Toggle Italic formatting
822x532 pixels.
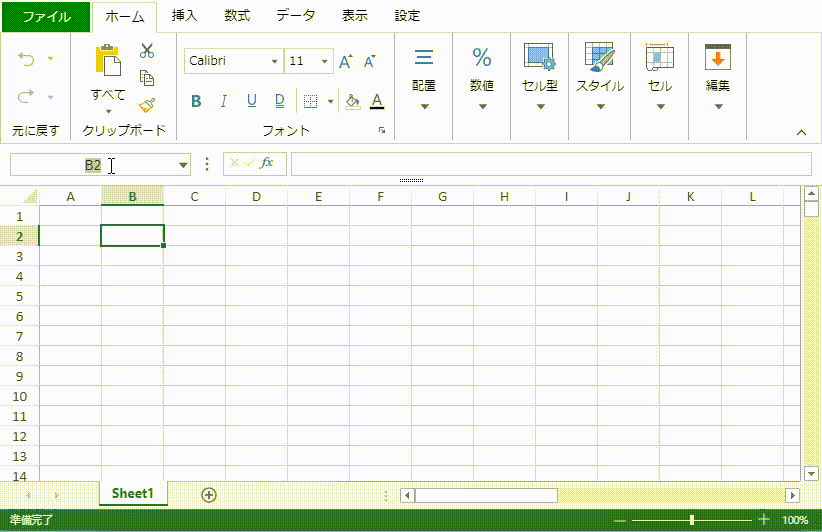pos(224,101)
